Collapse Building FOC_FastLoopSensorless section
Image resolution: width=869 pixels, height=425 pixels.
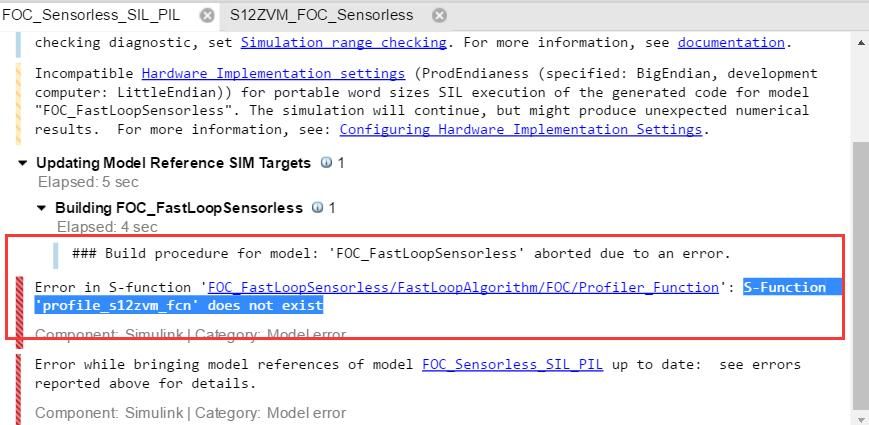[x=42, y=208]
